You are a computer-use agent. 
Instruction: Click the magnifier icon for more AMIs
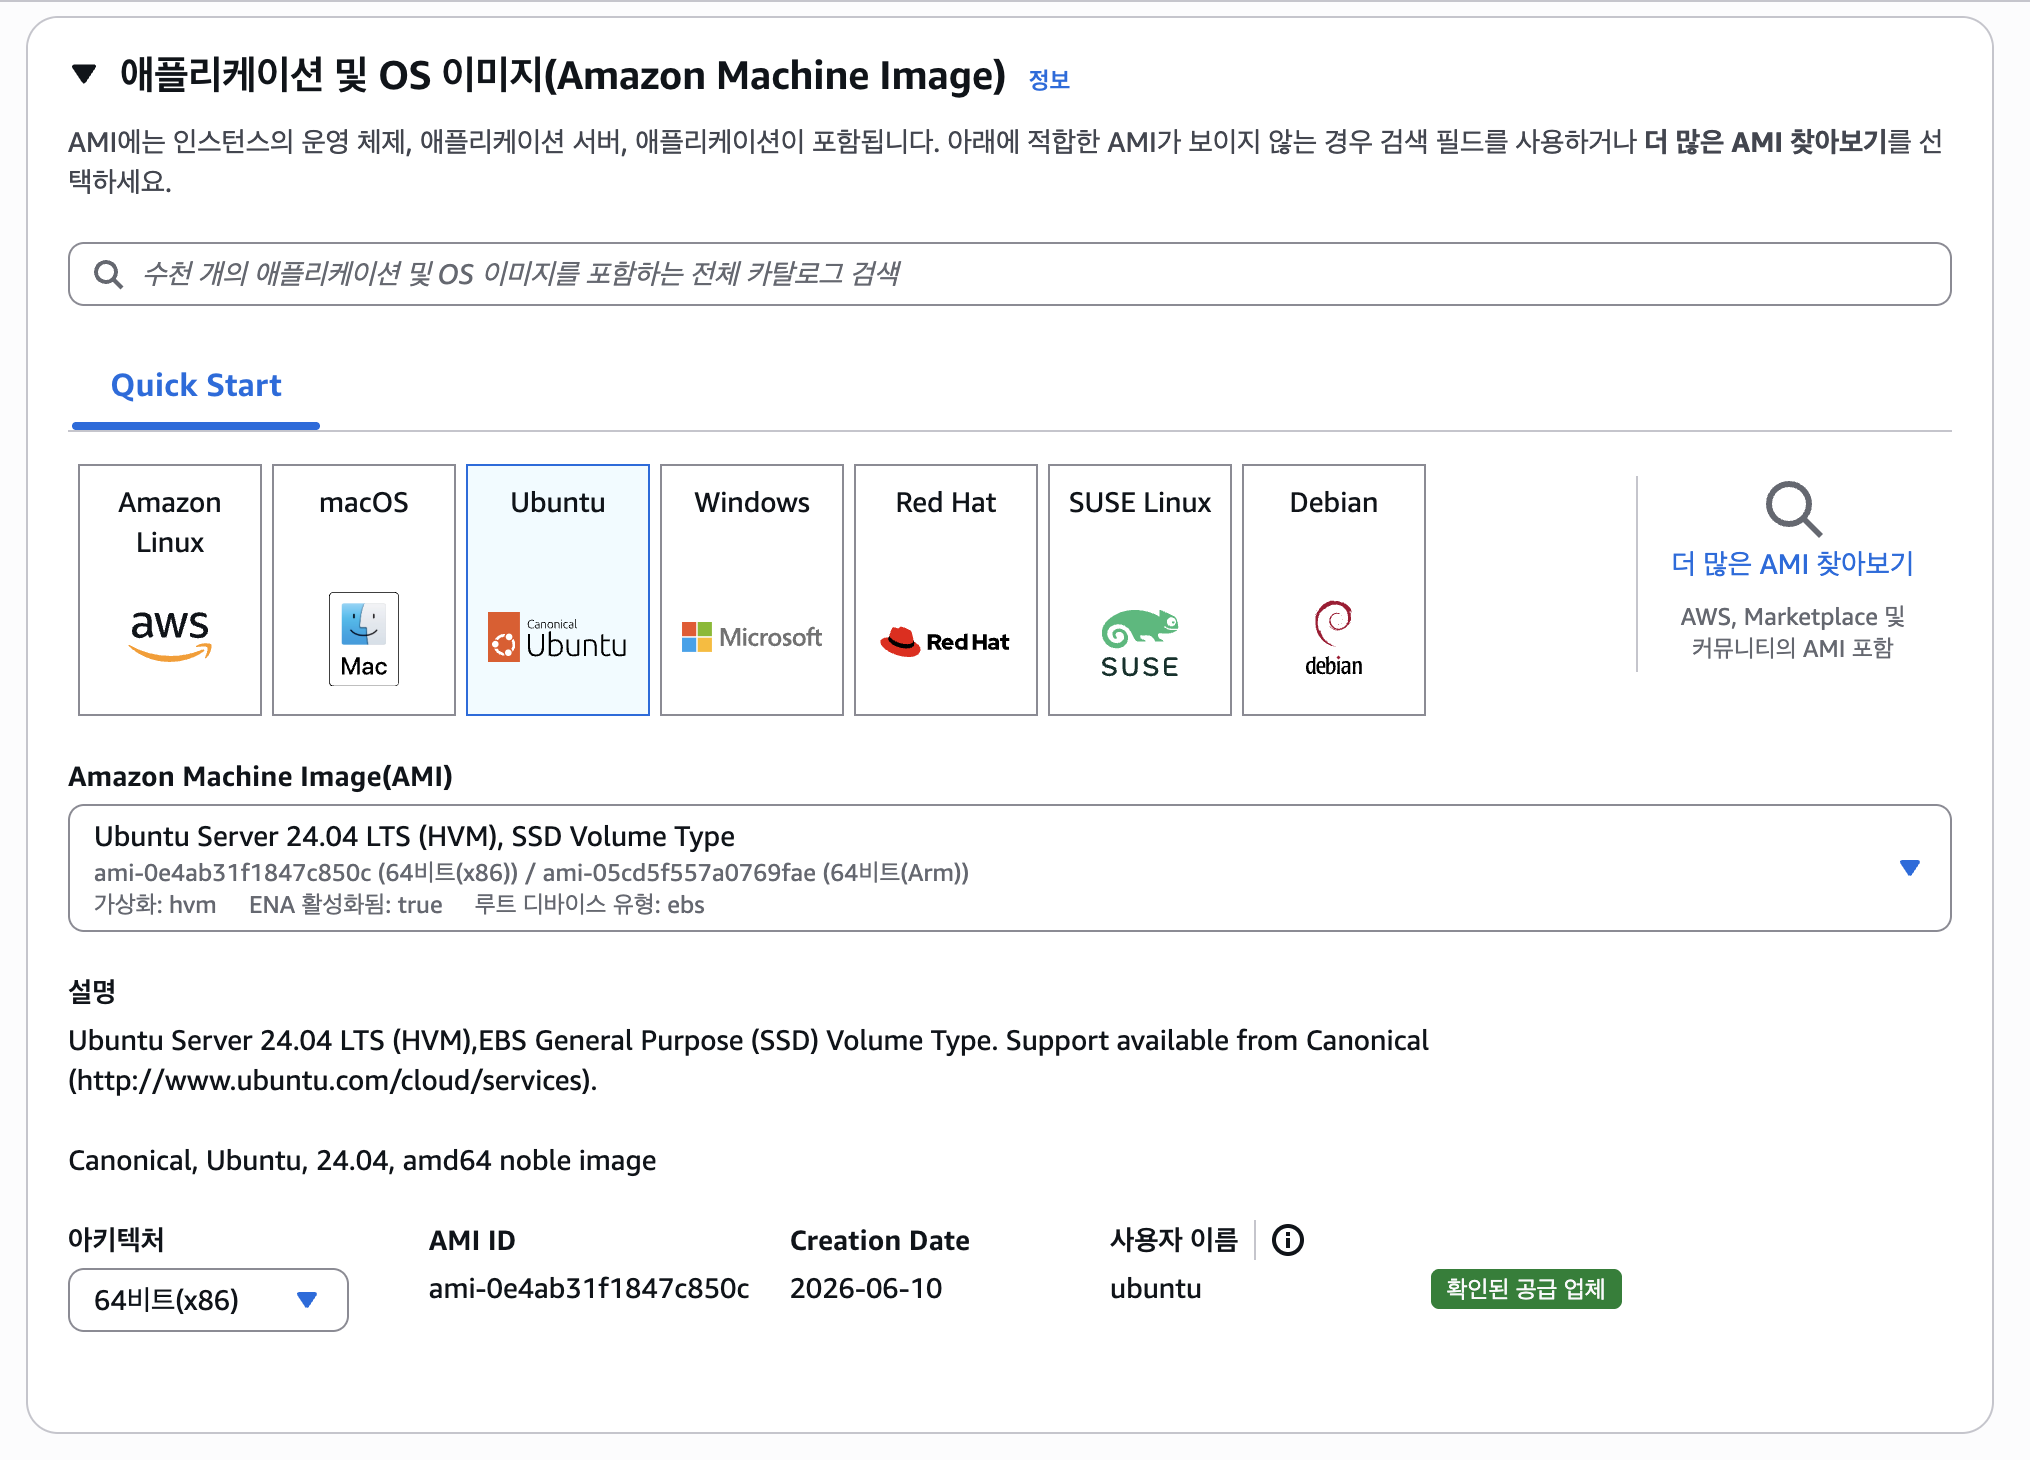[1793, 509]
